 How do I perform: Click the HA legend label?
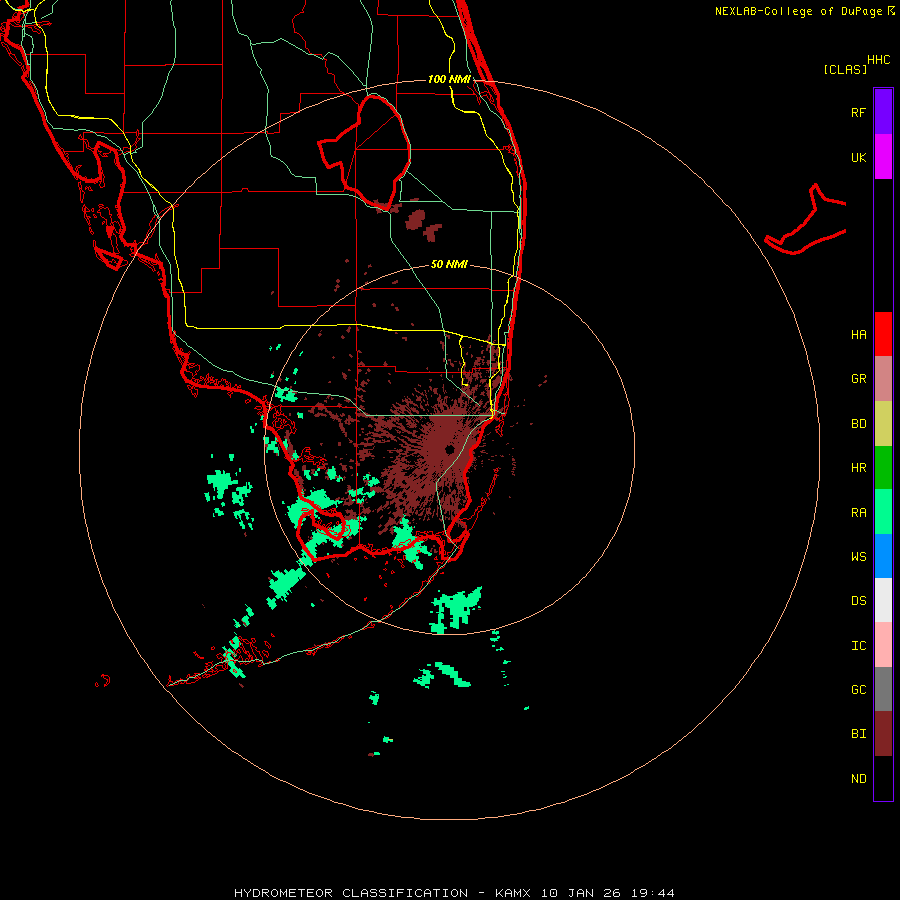pyautogui.click(x=858, y=335)
